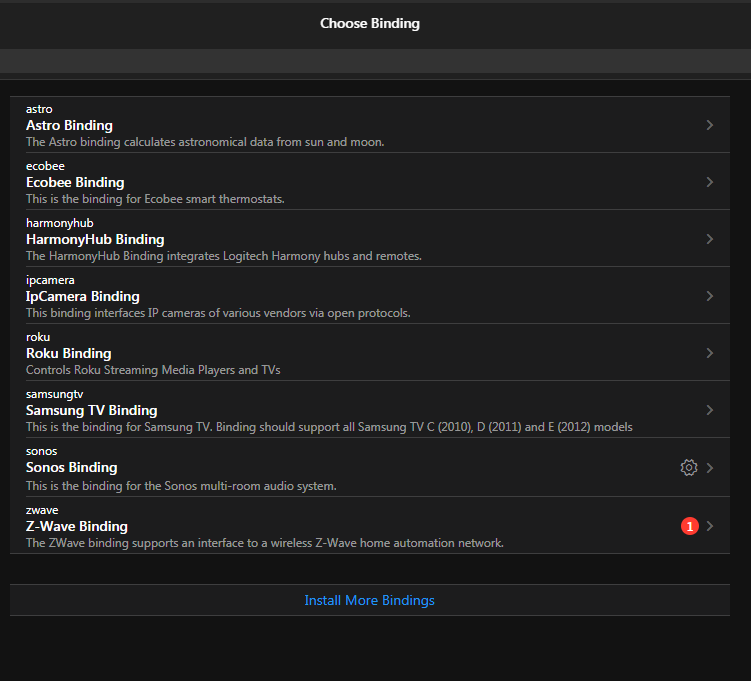
Task: Select the Astro Binding title
Action: coord(69,126)
